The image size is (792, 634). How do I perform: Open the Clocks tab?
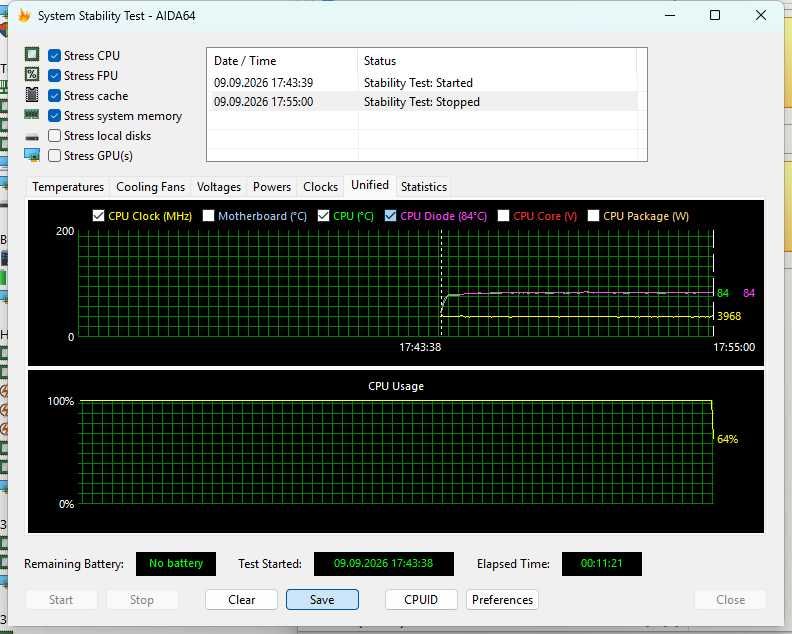(x=320, y=187)
